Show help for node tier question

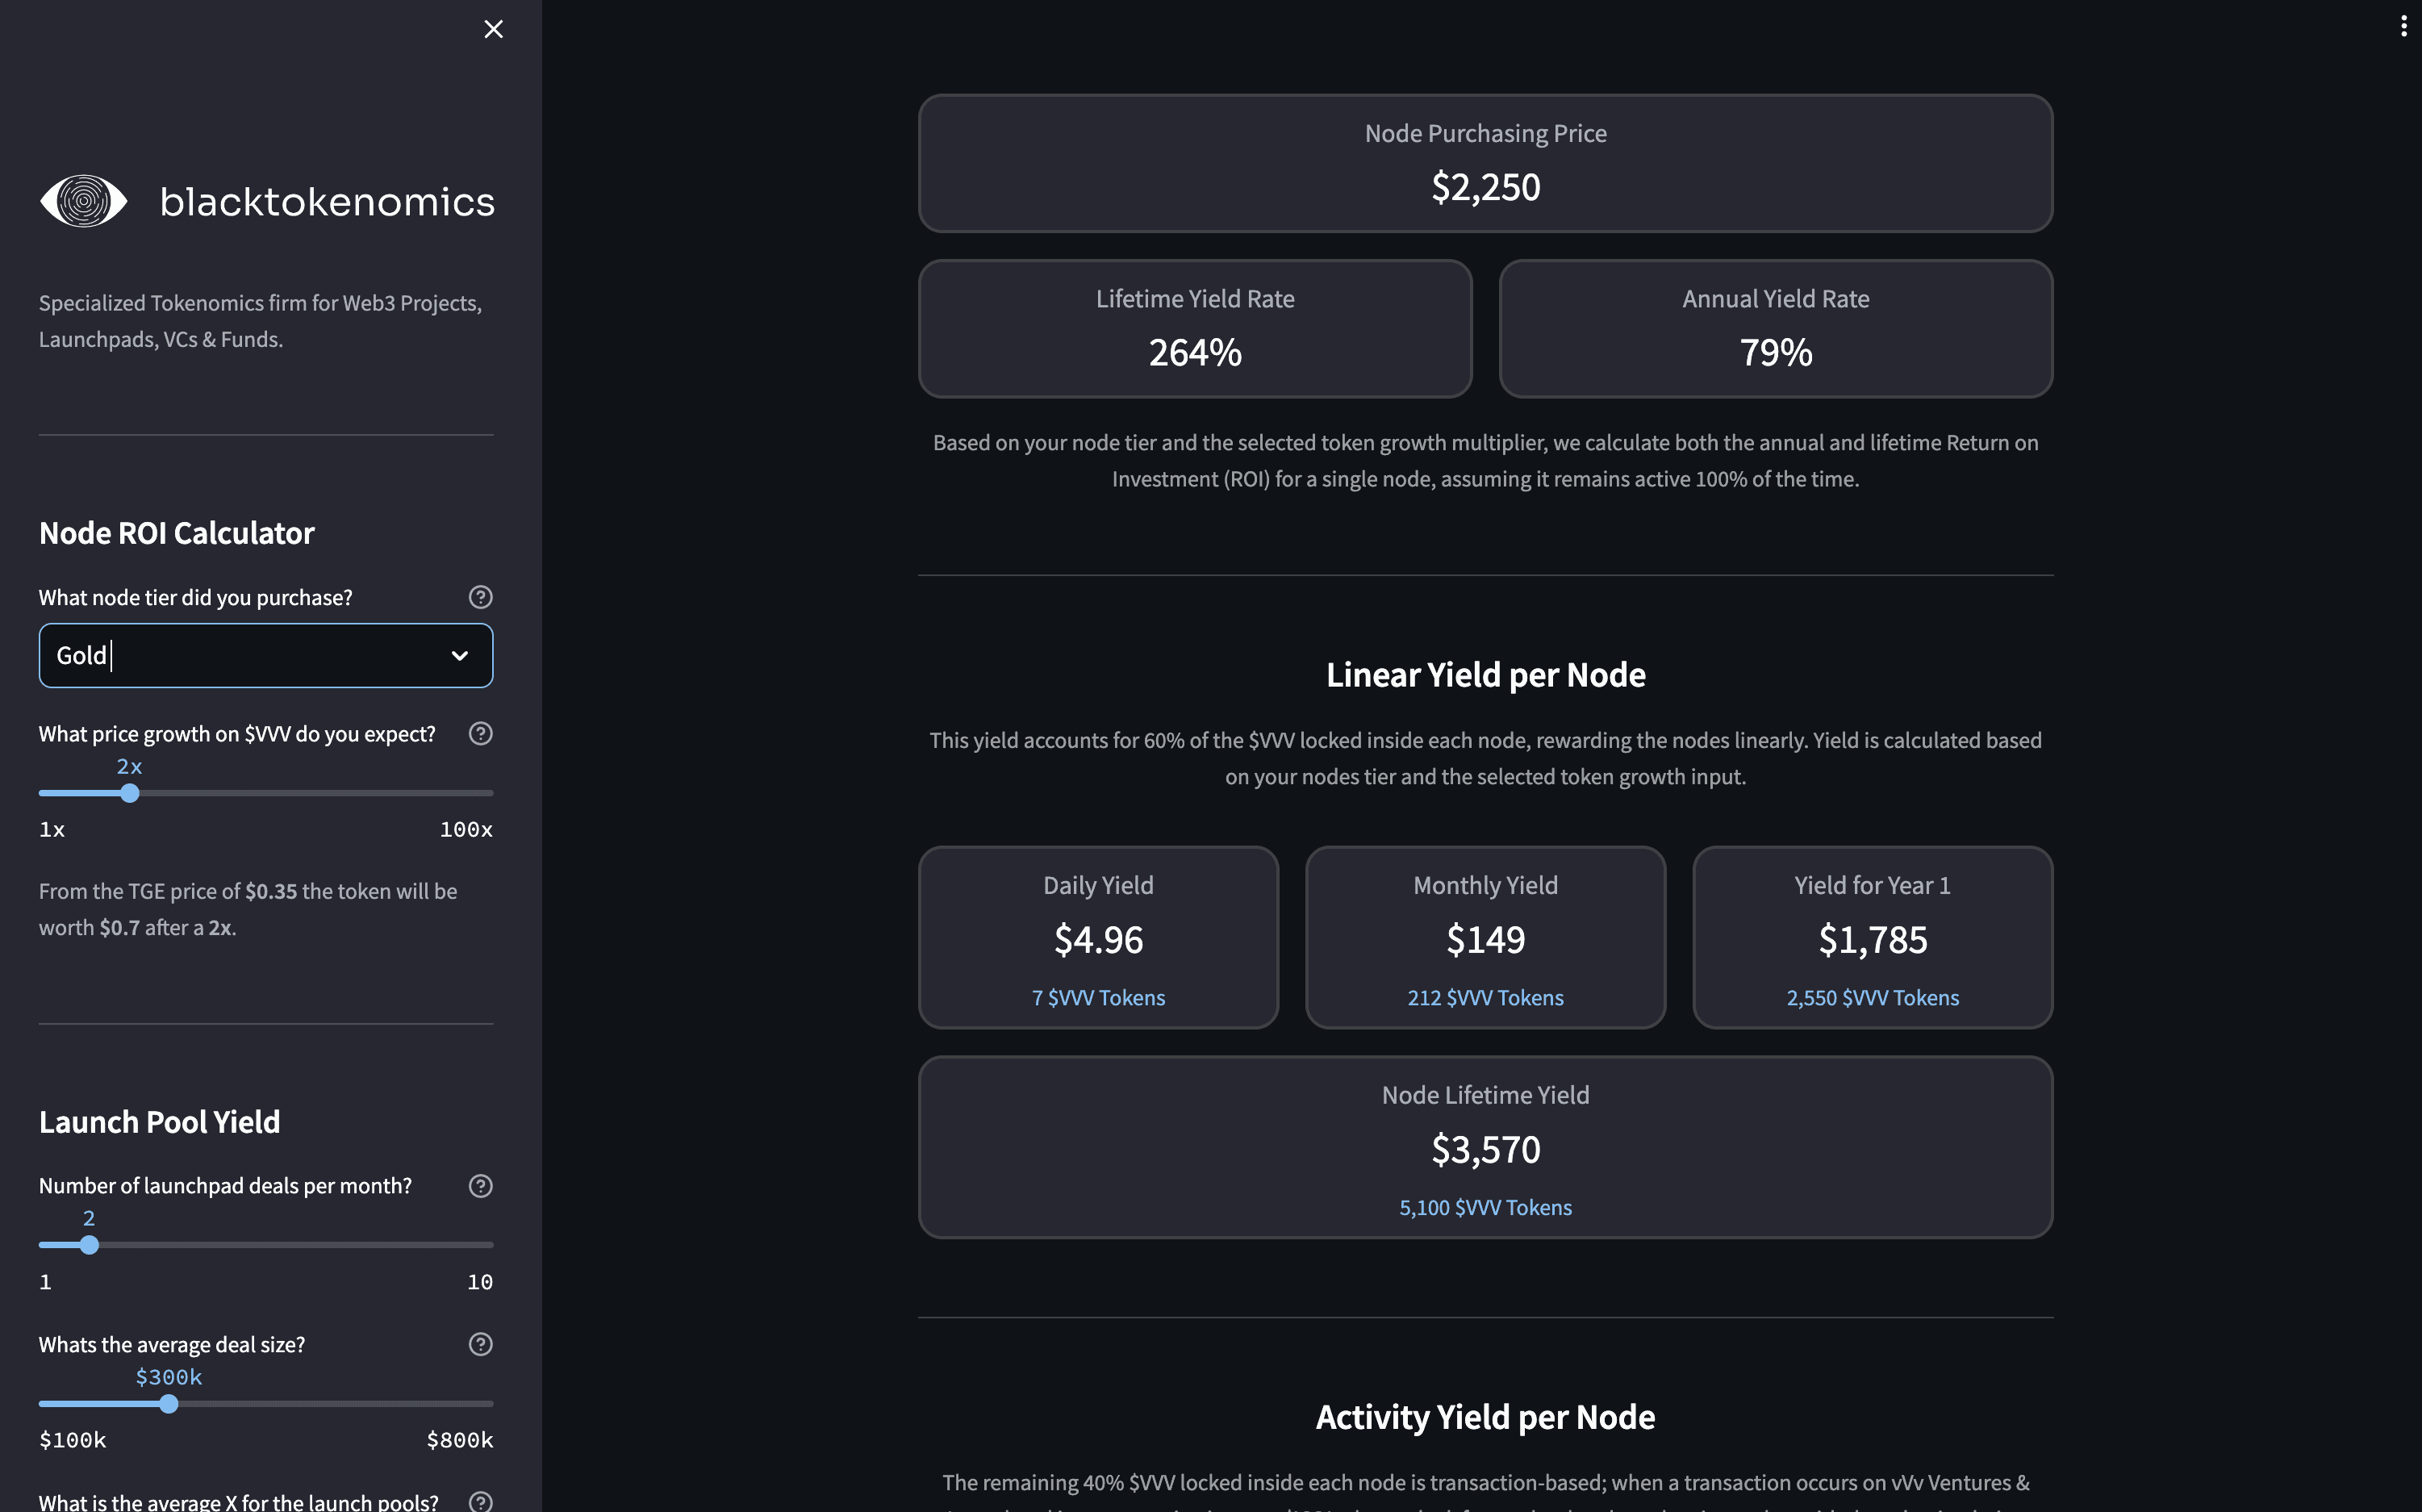tap(480, 597)
